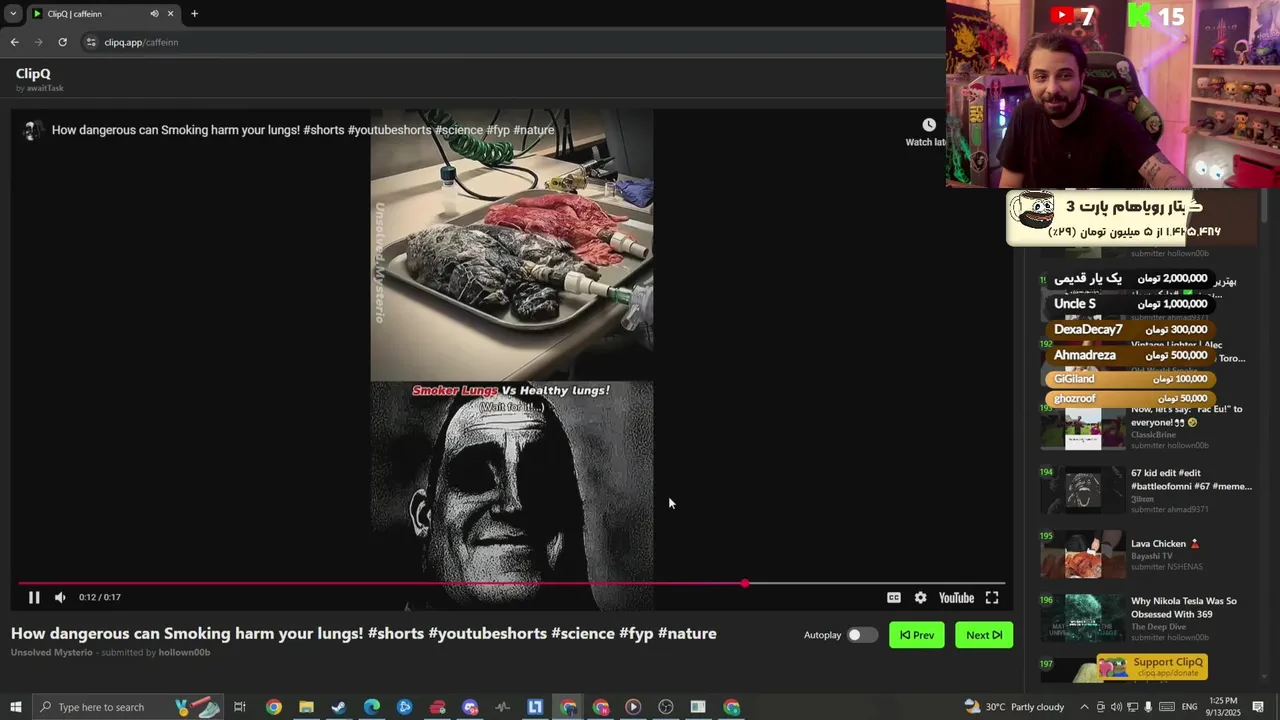1280x720 pixels.
Task: Go to previous clip with Prev
Action: pyautogui.click(x=917, y=635)
